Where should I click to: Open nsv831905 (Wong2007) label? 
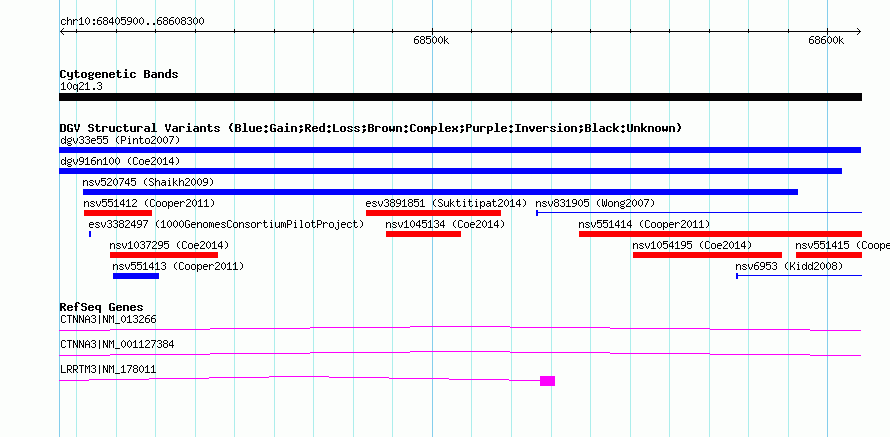click(595, 203)
